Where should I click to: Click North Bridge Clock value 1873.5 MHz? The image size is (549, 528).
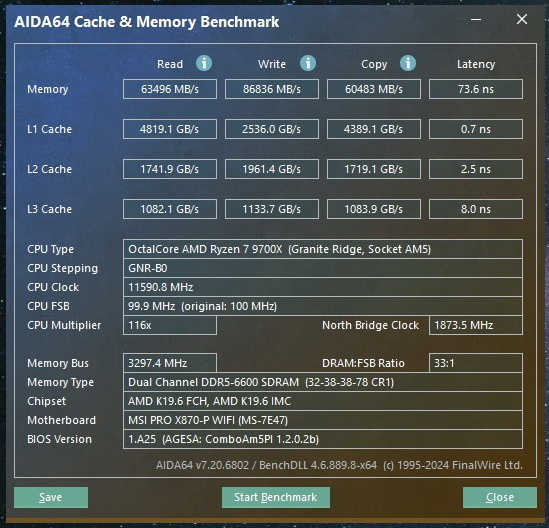coord(476,325)
